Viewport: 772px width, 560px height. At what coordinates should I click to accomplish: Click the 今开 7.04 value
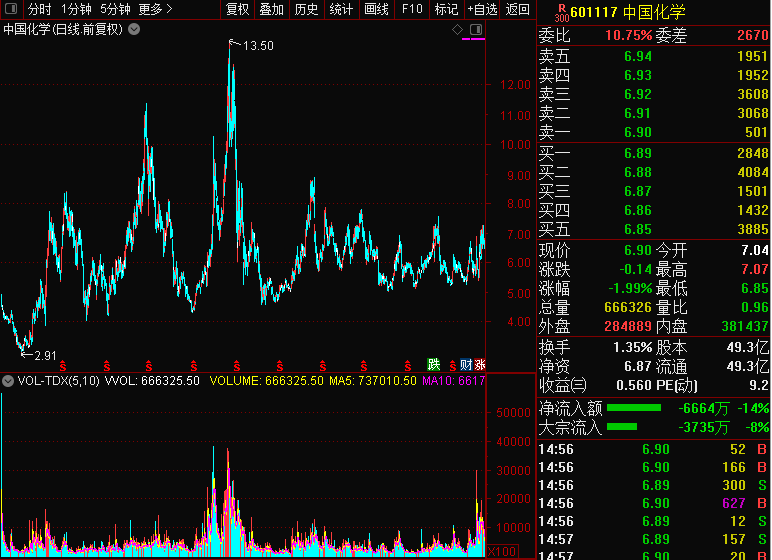click(x=755, y=250)
